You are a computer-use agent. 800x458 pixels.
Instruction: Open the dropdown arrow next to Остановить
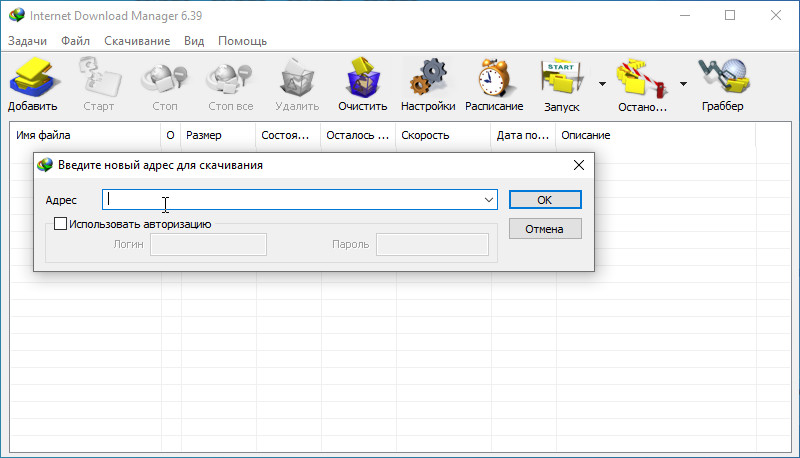683,84
